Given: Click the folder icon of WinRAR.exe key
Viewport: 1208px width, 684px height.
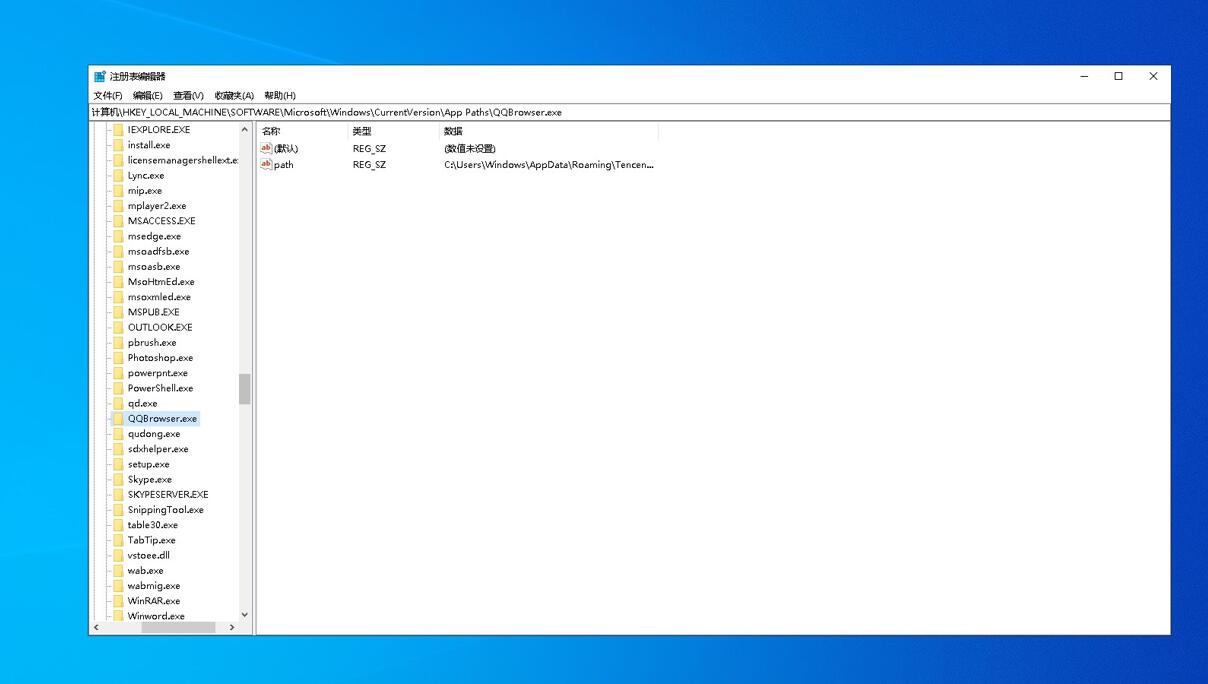Looking at the screenshot, I should [118, 601].
